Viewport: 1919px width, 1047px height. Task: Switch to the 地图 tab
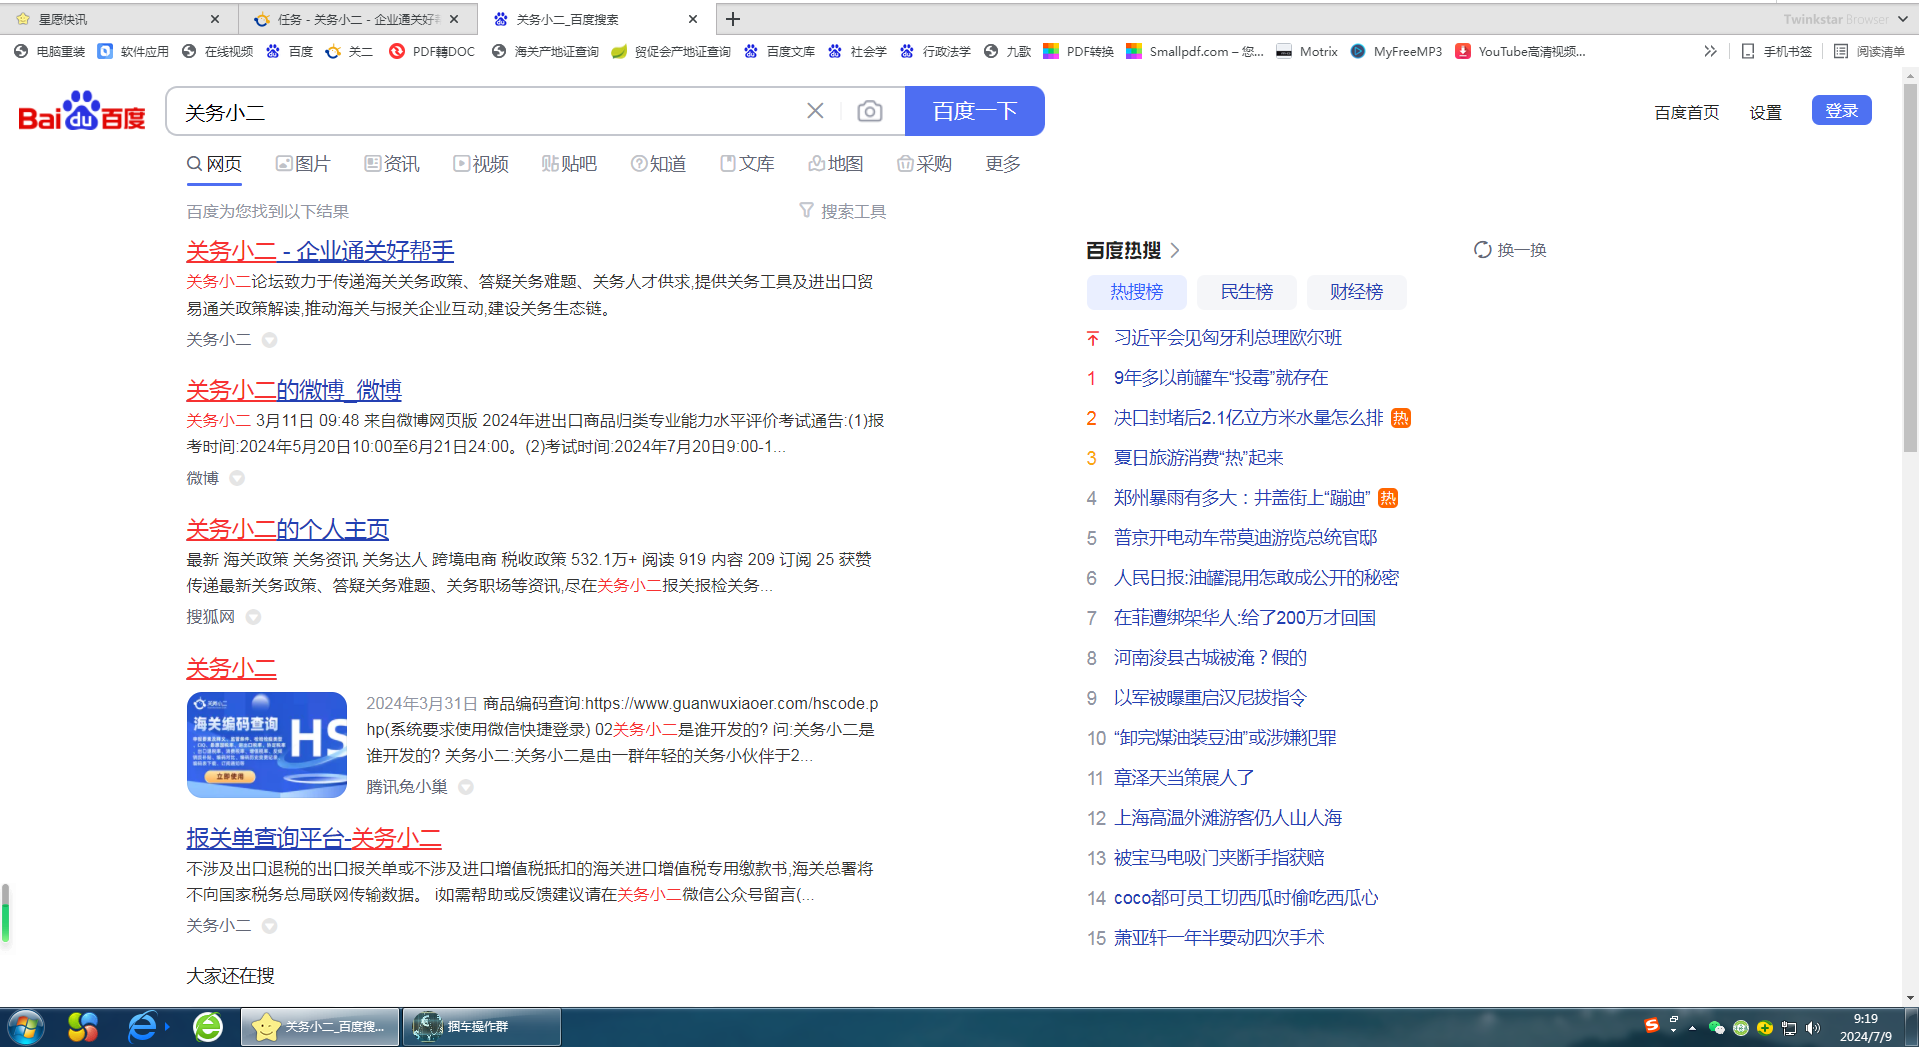[836, 164]
